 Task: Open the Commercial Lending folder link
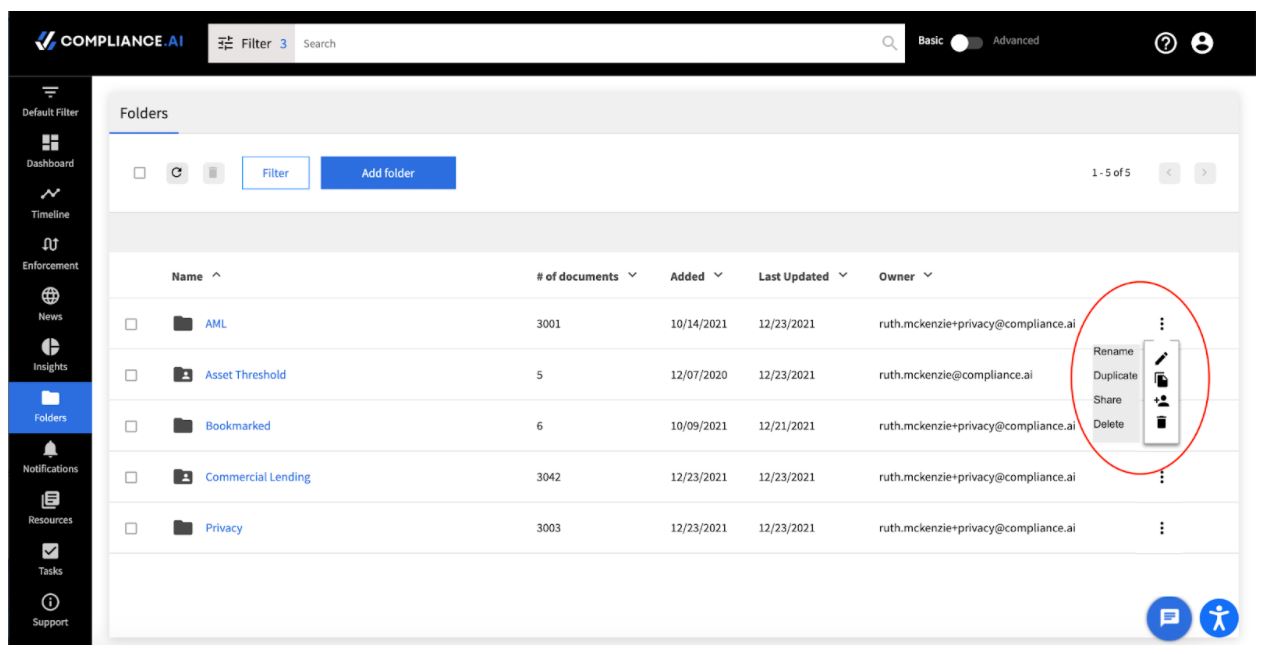258,477
